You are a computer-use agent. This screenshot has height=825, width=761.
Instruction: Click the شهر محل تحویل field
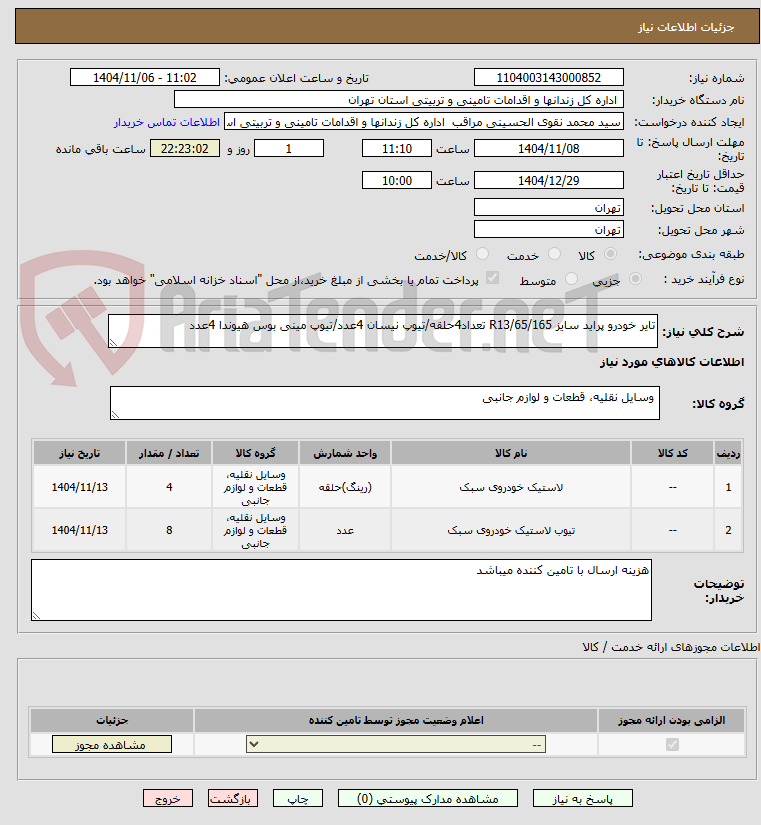(x=548, y=229)
